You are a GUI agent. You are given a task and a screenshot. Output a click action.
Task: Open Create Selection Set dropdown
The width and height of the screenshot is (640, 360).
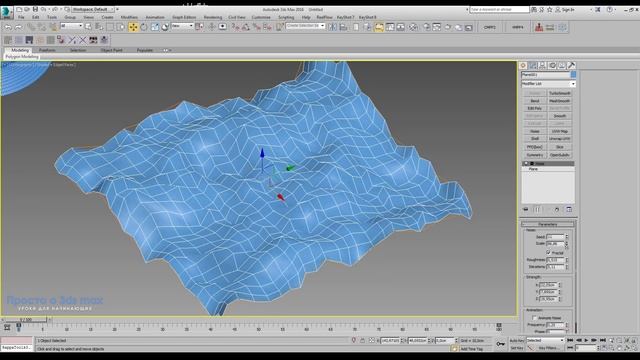click(305, 26)
